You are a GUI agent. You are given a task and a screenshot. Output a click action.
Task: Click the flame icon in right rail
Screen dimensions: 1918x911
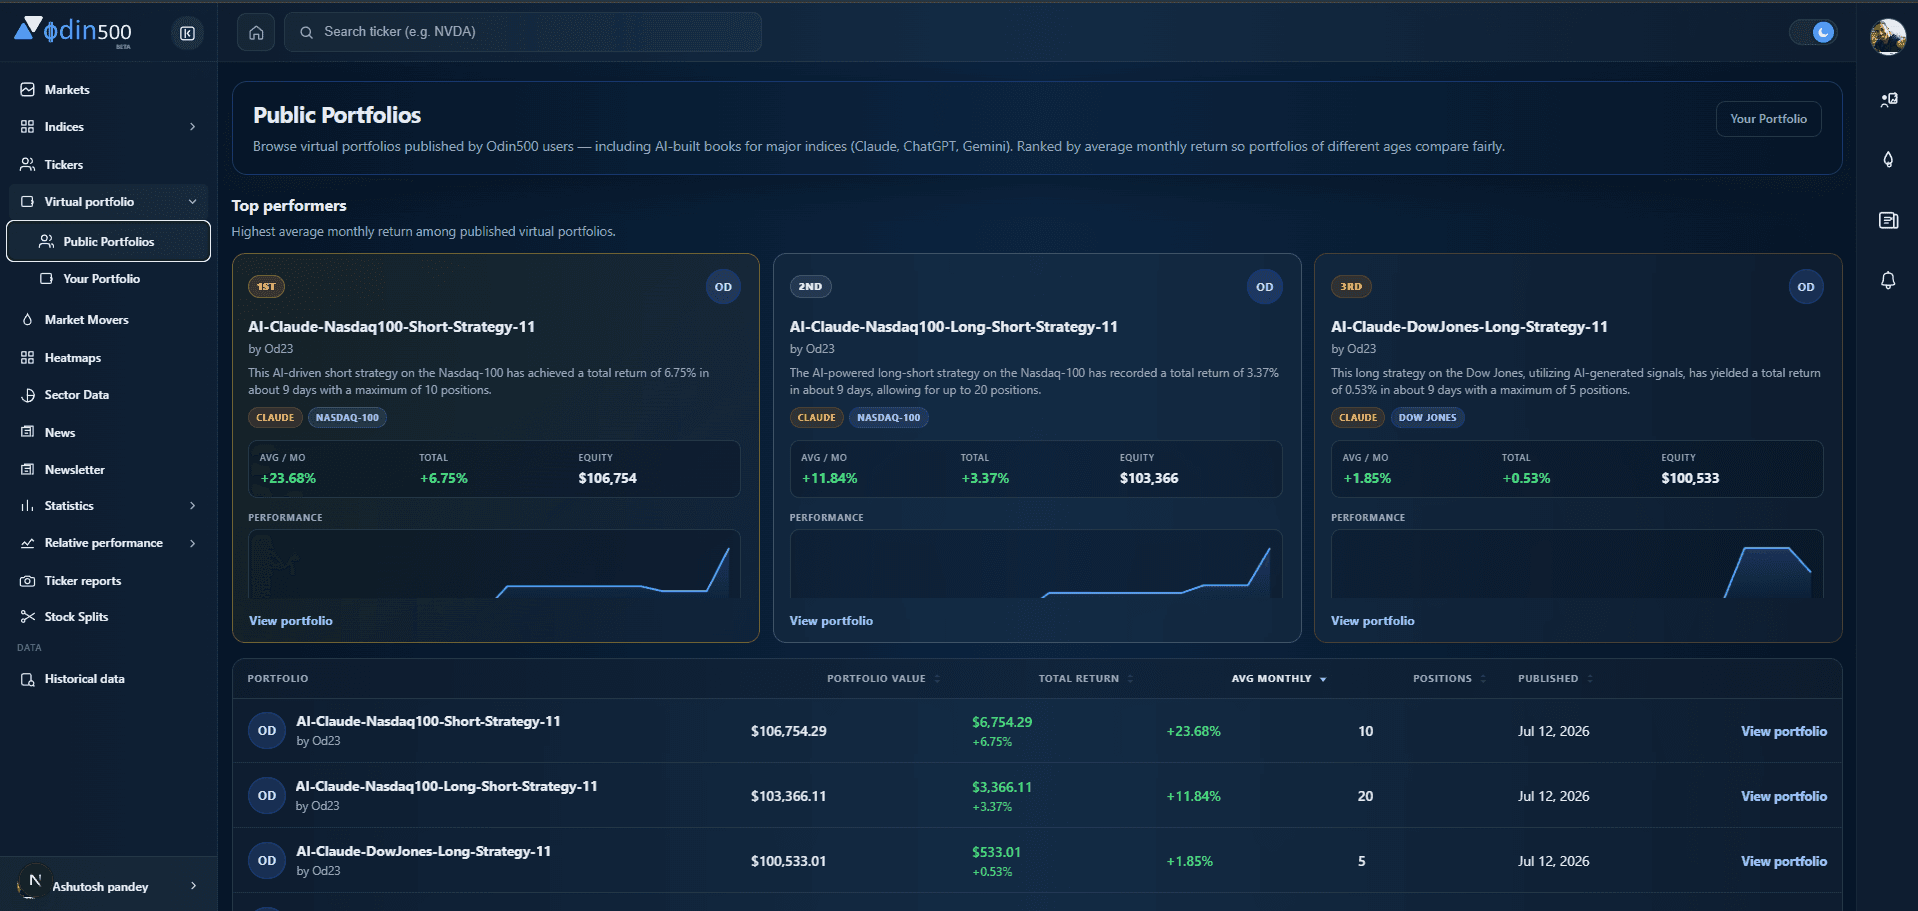point(1888,159)
